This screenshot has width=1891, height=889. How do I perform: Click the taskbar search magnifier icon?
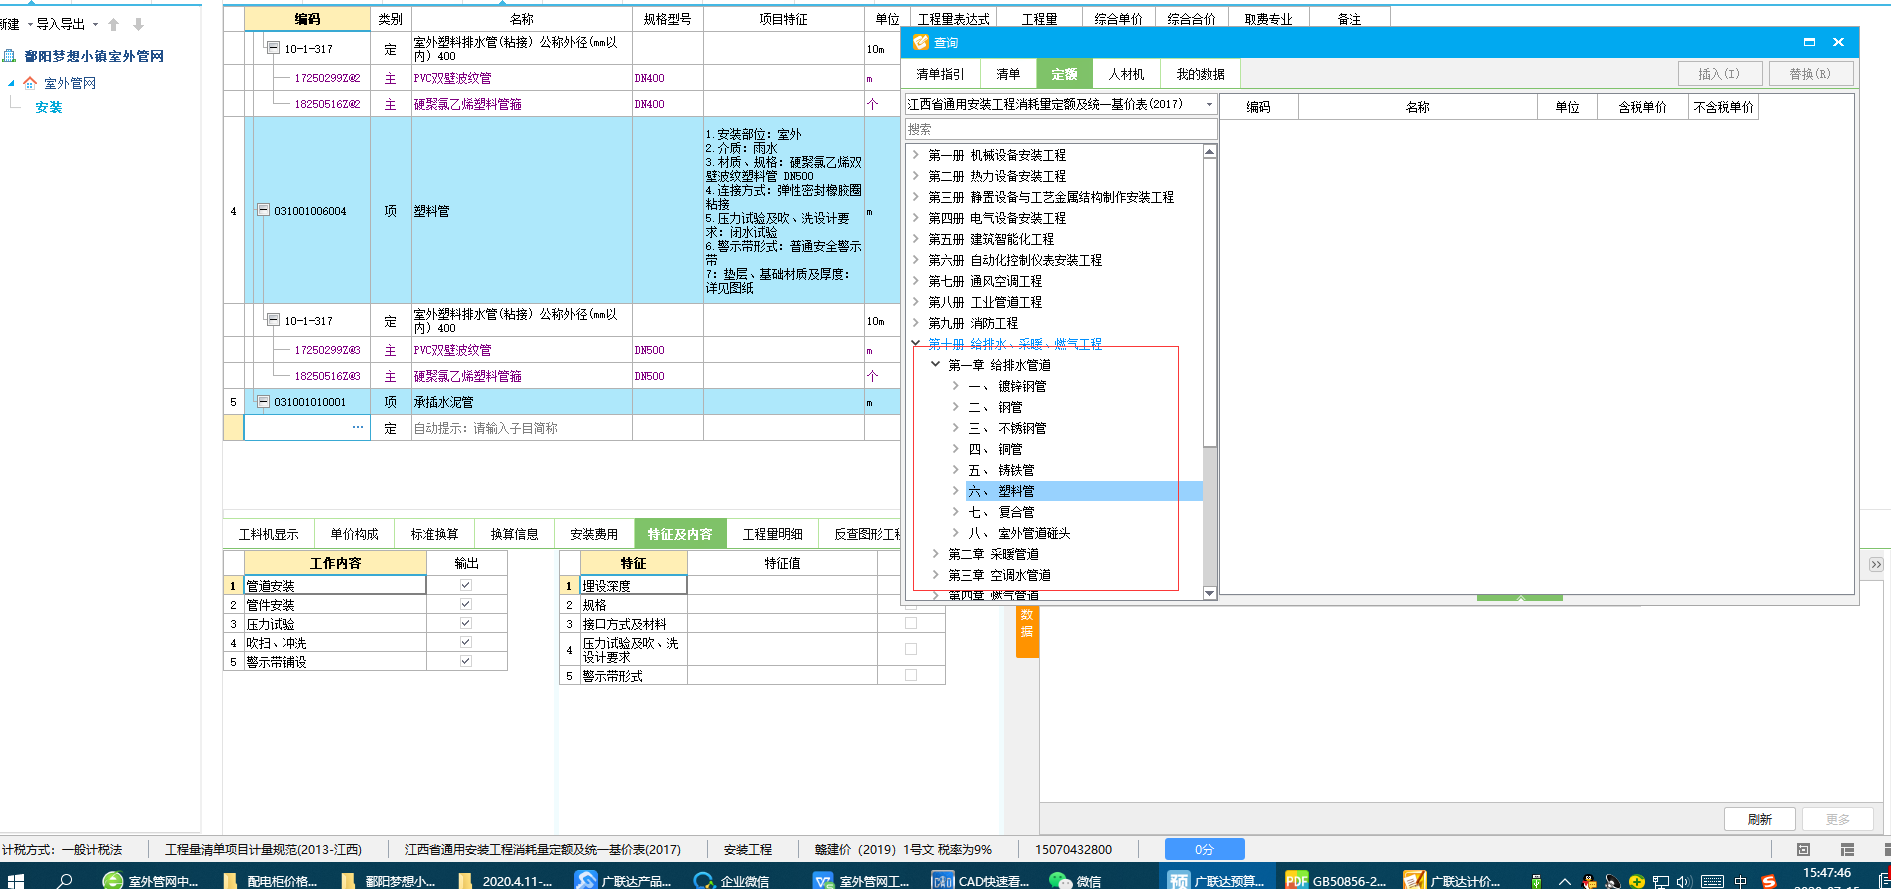pos(65,880)
